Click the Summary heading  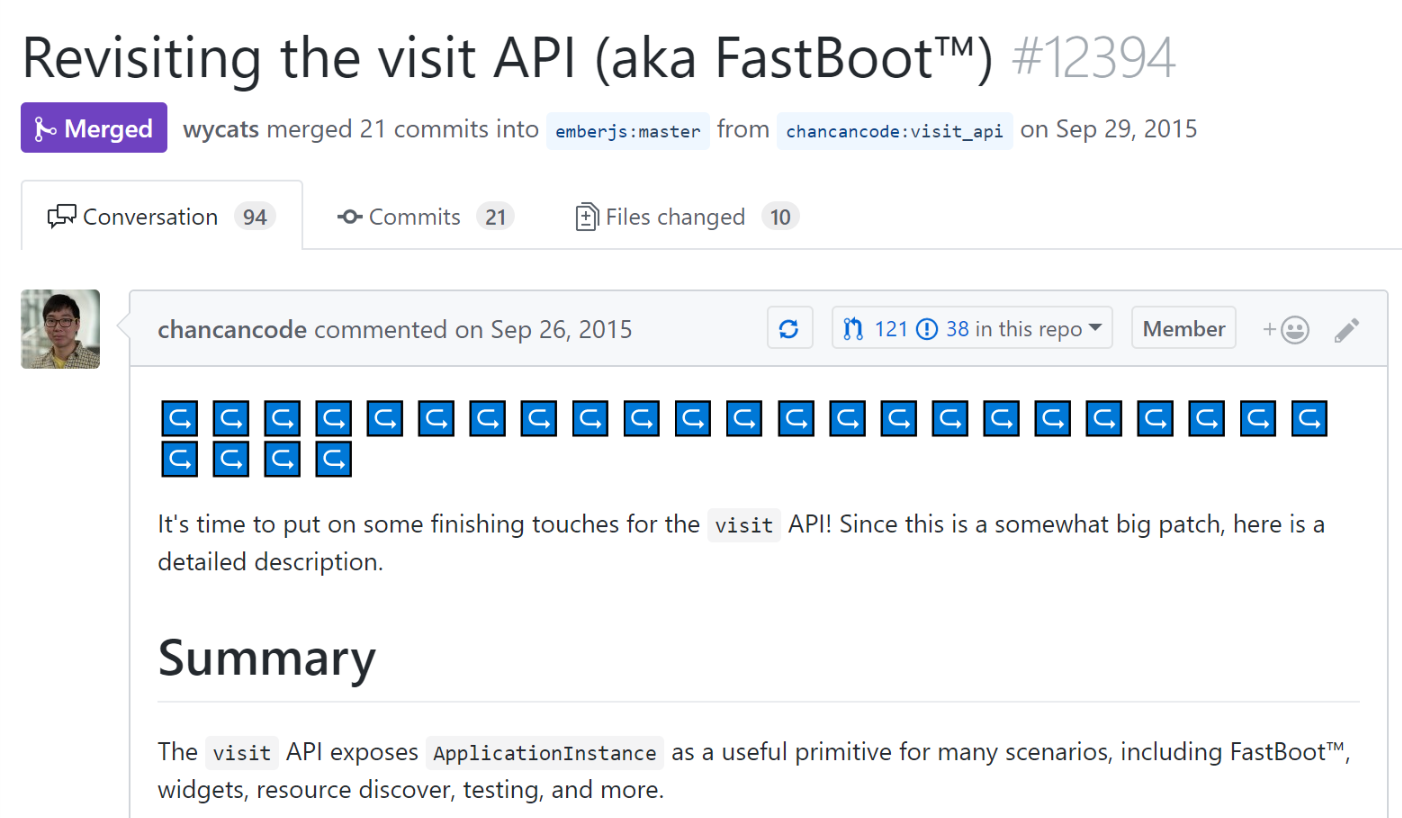(x=267, y=658)
